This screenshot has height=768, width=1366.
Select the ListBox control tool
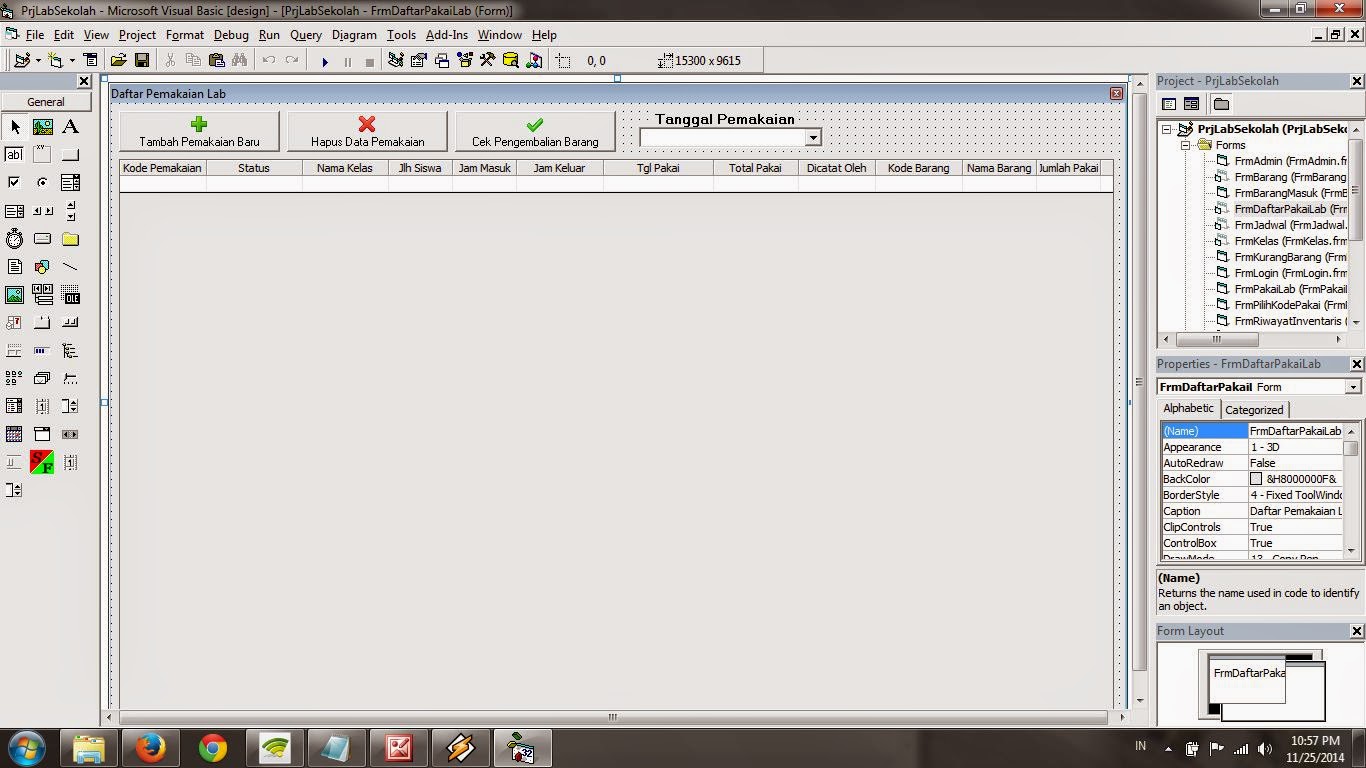(x=14, y=211)
